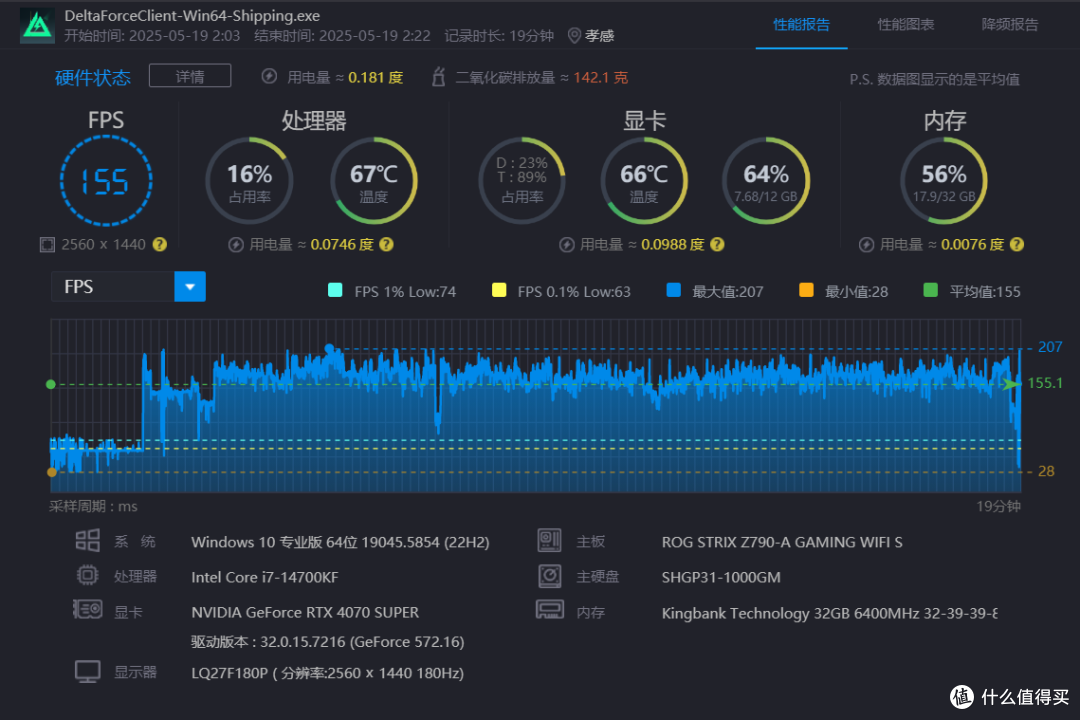
Task: Click the RAM 56% usage gauge
Action: coord(944,181)
